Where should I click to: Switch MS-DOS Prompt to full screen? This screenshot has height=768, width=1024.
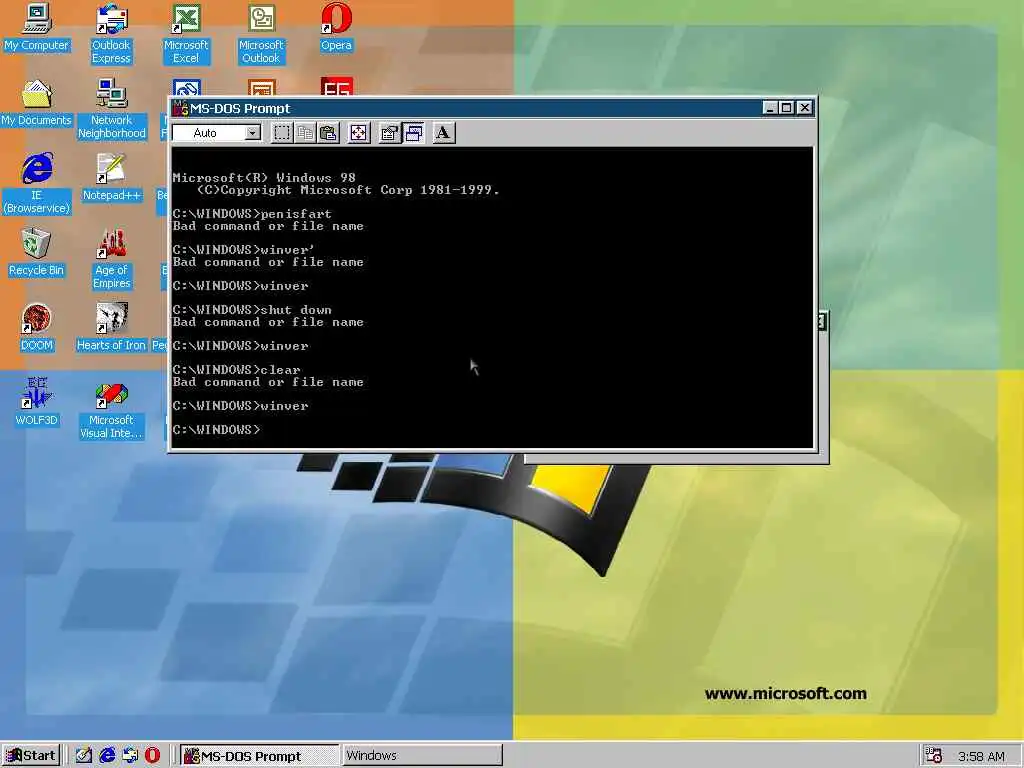359,133
